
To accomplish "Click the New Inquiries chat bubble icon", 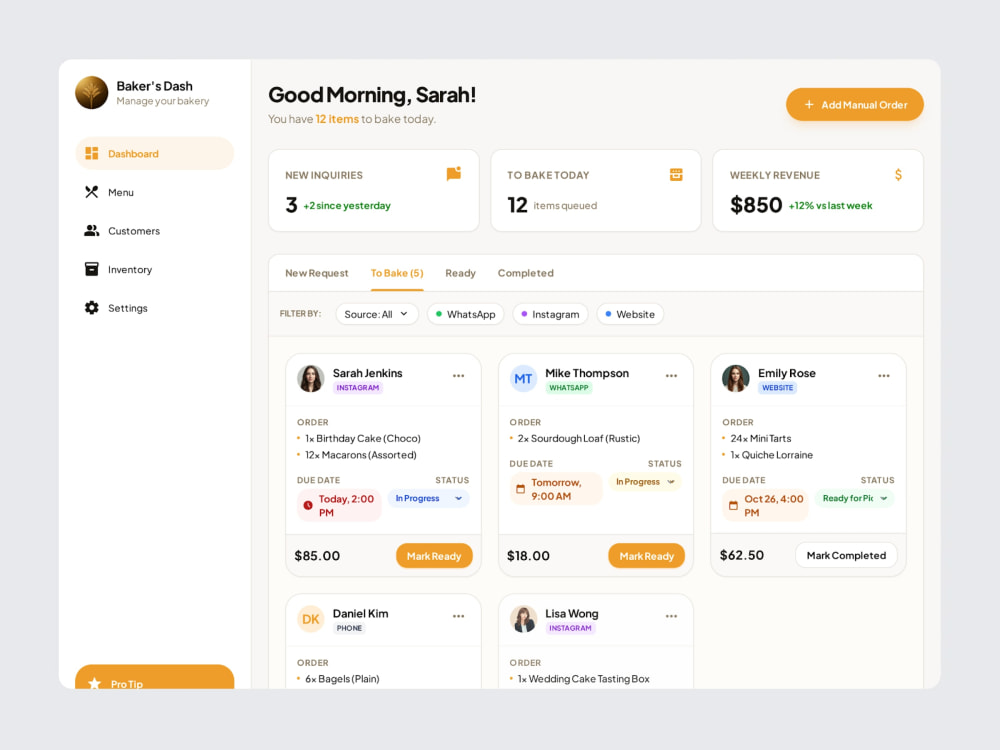I will [x=453, y=173].
